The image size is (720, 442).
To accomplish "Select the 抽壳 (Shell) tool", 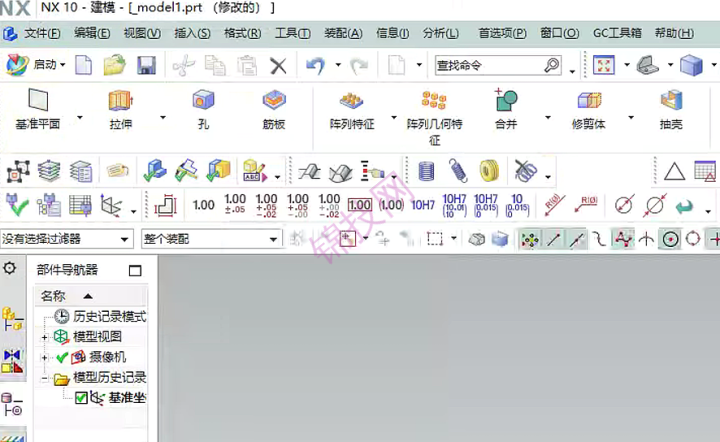I will click(x=670, y=101).
